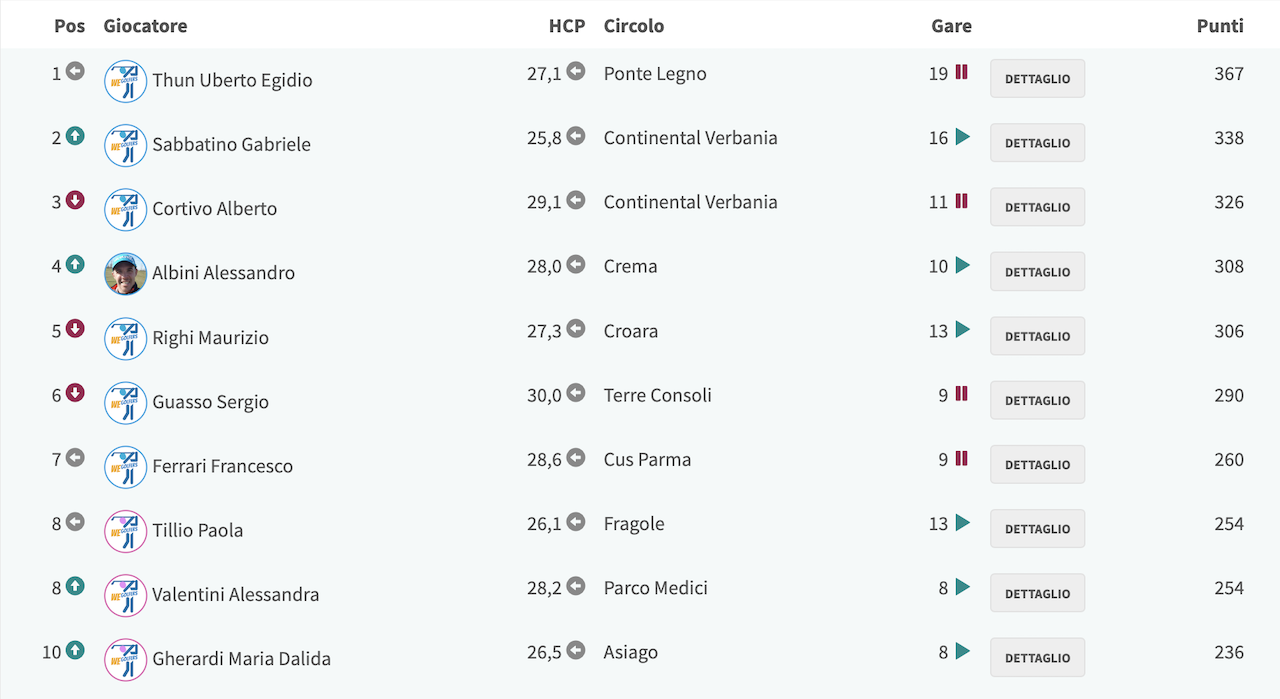Click the pause icon in Thun Uberto Egidio's Gare column
The height and width of the screenshot is (699, 1280).
(961, 72)
